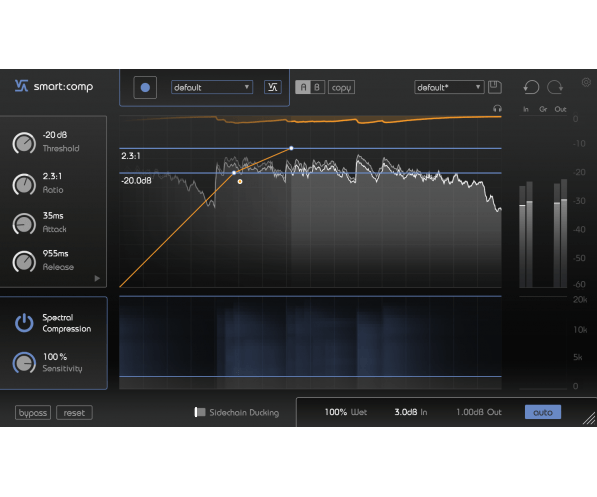Select state B
The image size is (597, 497).
click(317, 87)
